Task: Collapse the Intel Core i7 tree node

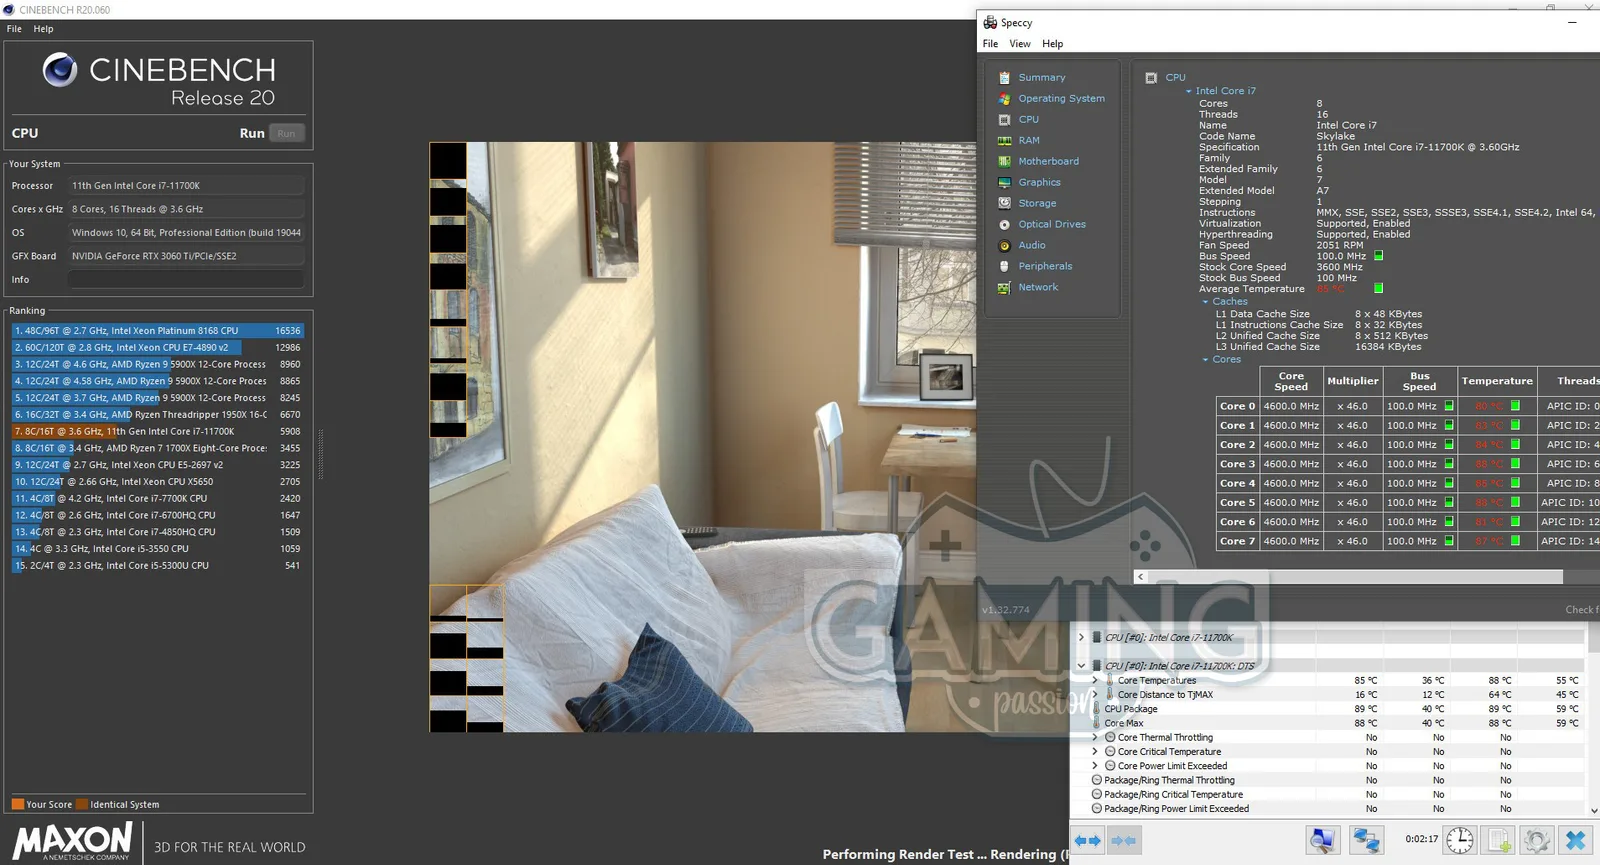Action: 1189,91
